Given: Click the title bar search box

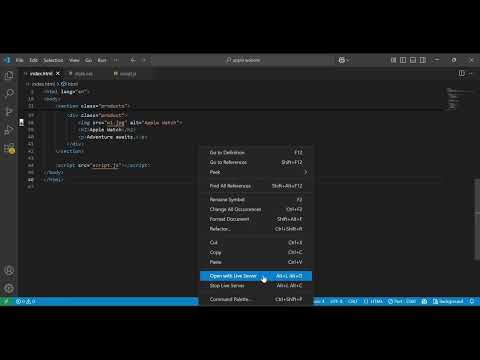Looking at the screenshot, I should [x=243, y=60].
